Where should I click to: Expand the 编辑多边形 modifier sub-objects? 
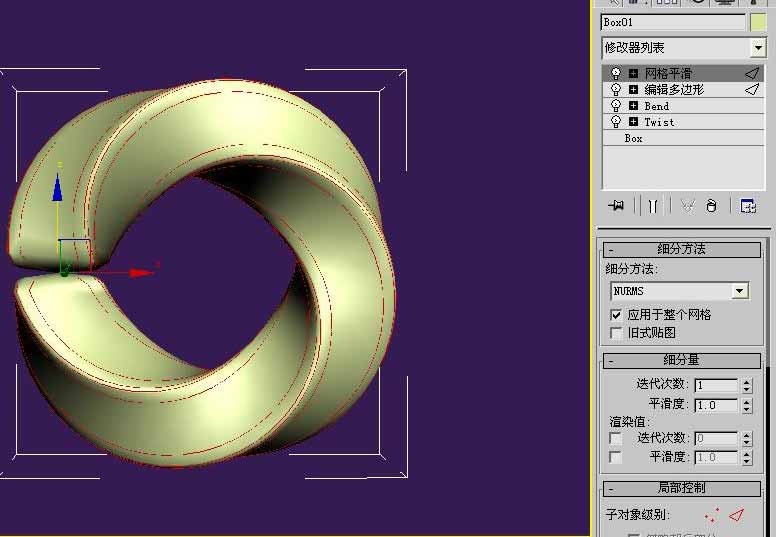633,90
